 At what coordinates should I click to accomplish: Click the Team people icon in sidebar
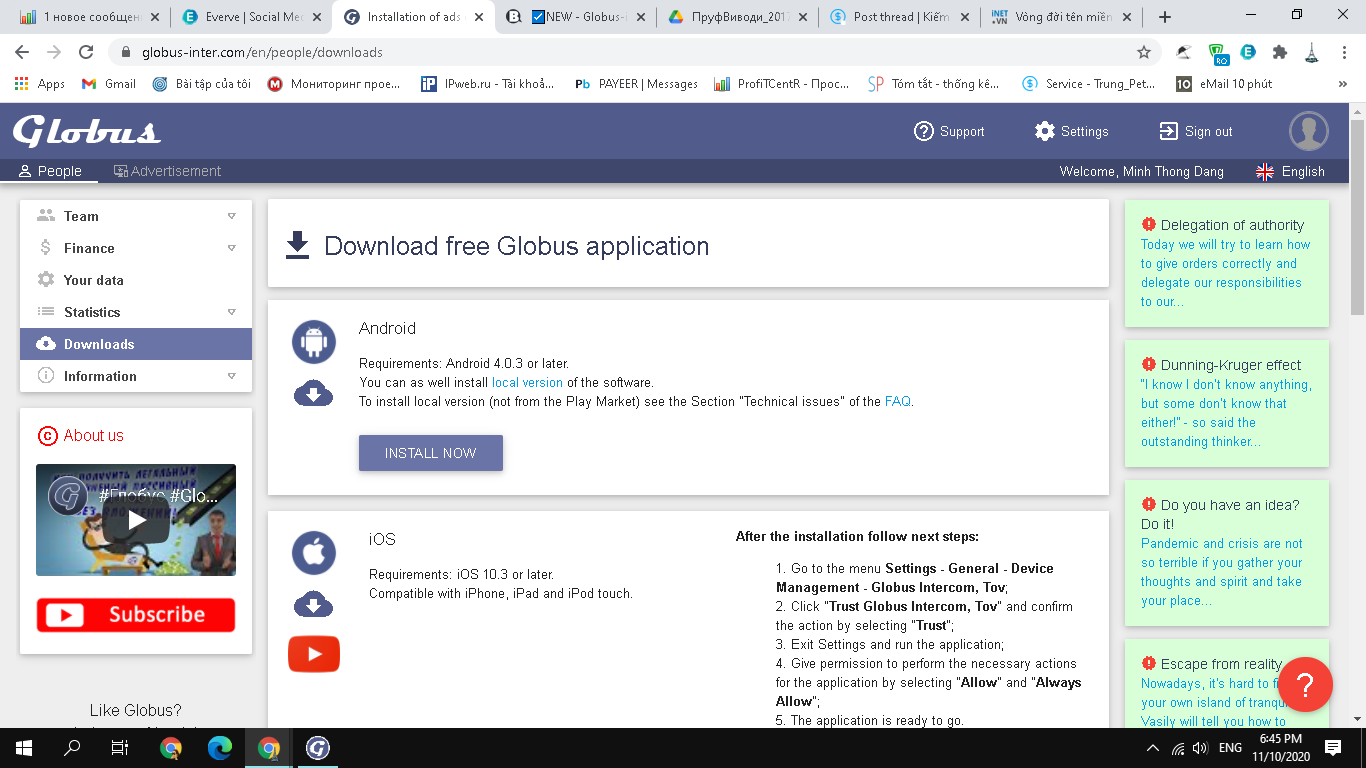click(46, 216)
